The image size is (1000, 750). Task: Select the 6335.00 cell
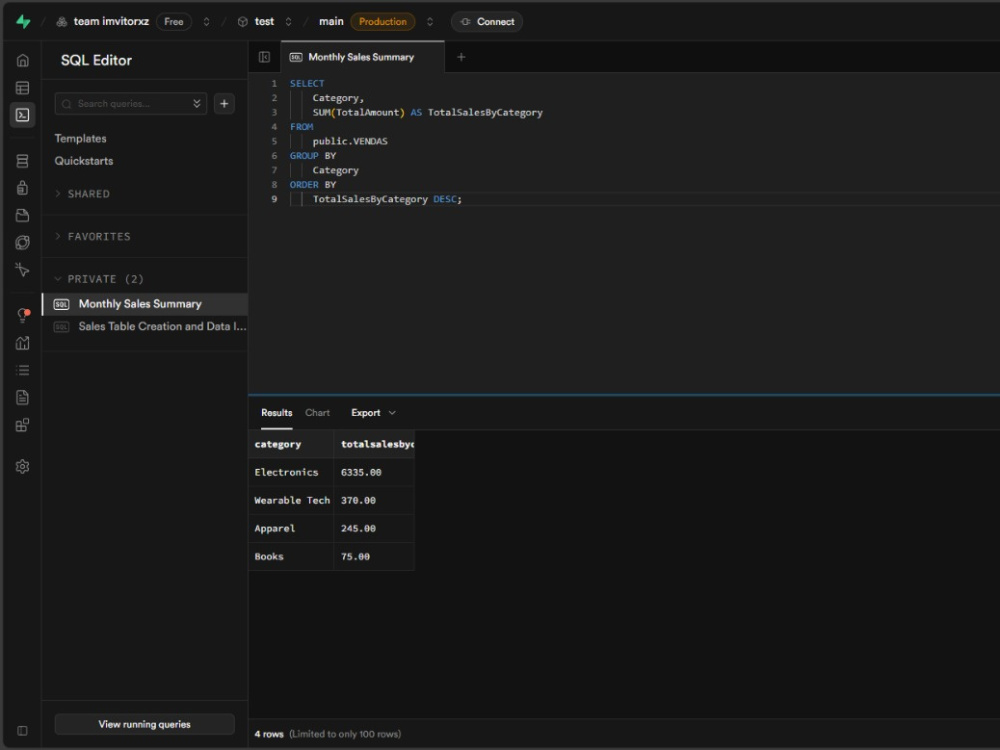pos(374,472)
